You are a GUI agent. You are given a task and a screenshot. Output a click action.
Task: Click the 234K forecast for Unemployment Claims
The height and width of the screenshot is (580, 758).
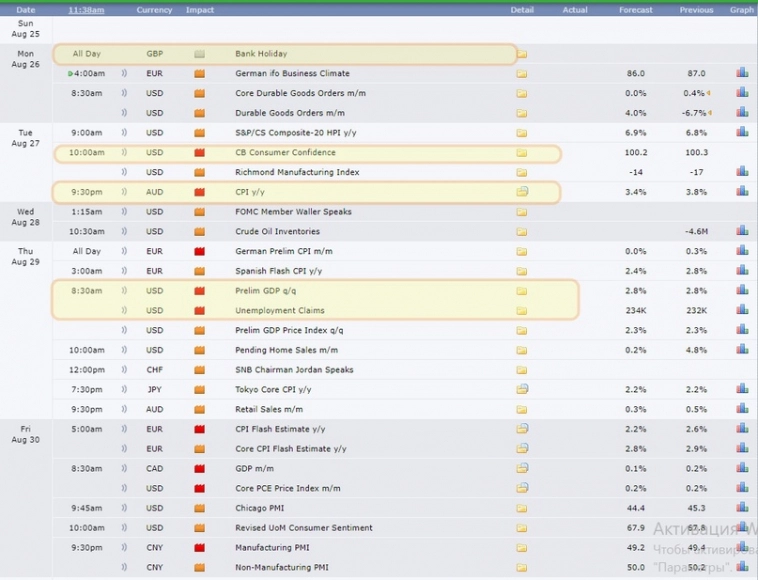coord(636,310)
